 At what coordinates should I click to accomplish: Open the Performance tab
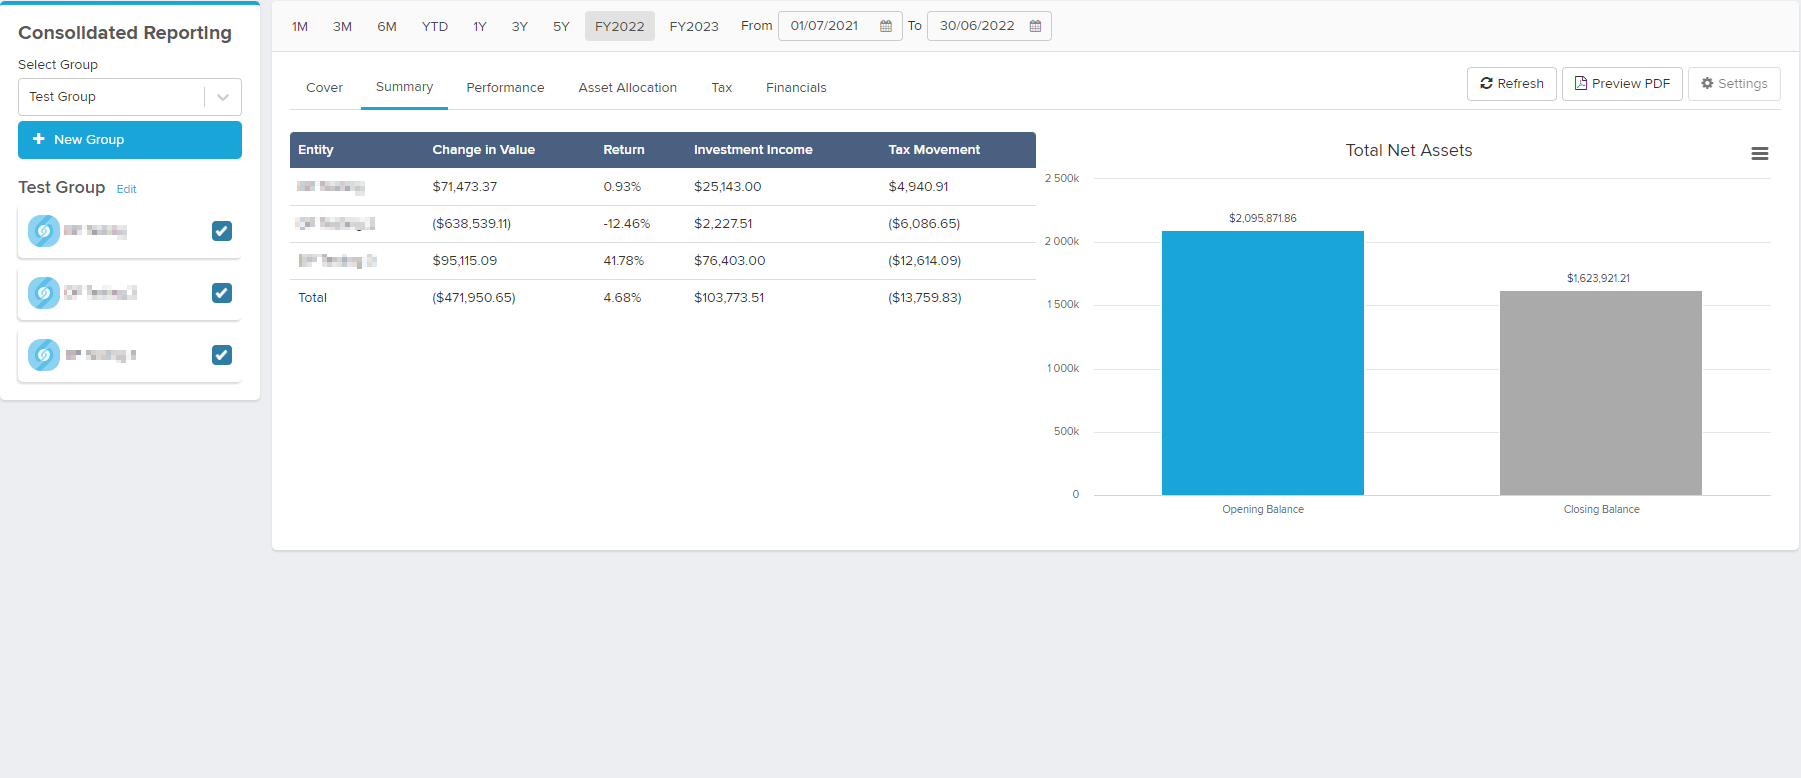point(505,88)
